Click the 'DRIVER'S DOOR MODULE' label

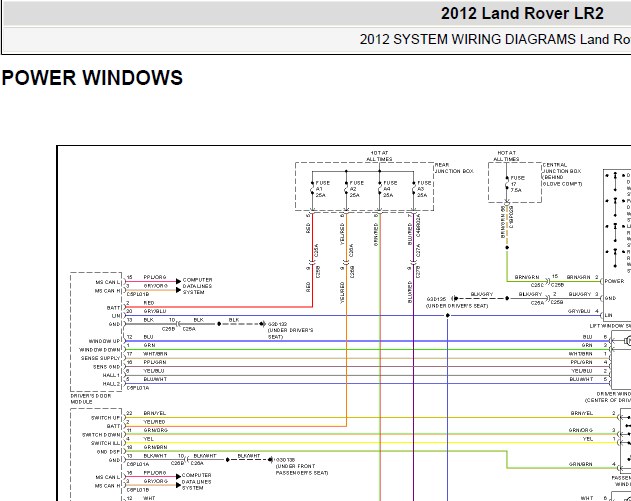(x=91, y=399)
